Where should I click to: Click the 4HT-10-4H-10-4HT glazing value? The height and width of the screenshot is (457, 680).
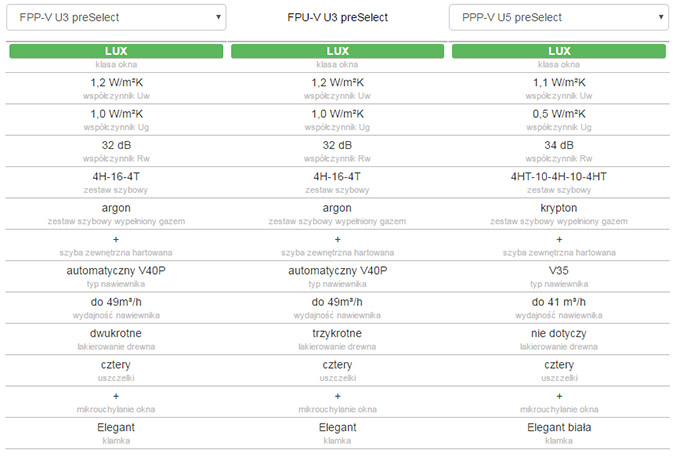558,176
